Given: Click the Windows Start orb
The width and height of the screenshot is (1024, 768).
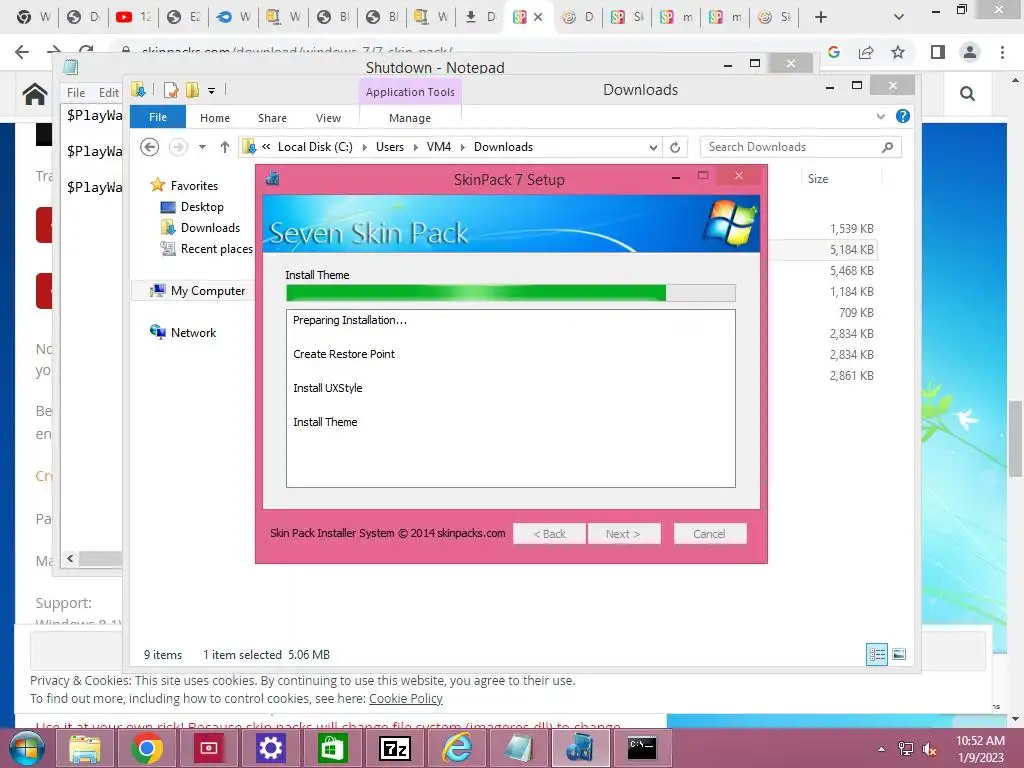Looking at the screenshot, I should 26,748.
